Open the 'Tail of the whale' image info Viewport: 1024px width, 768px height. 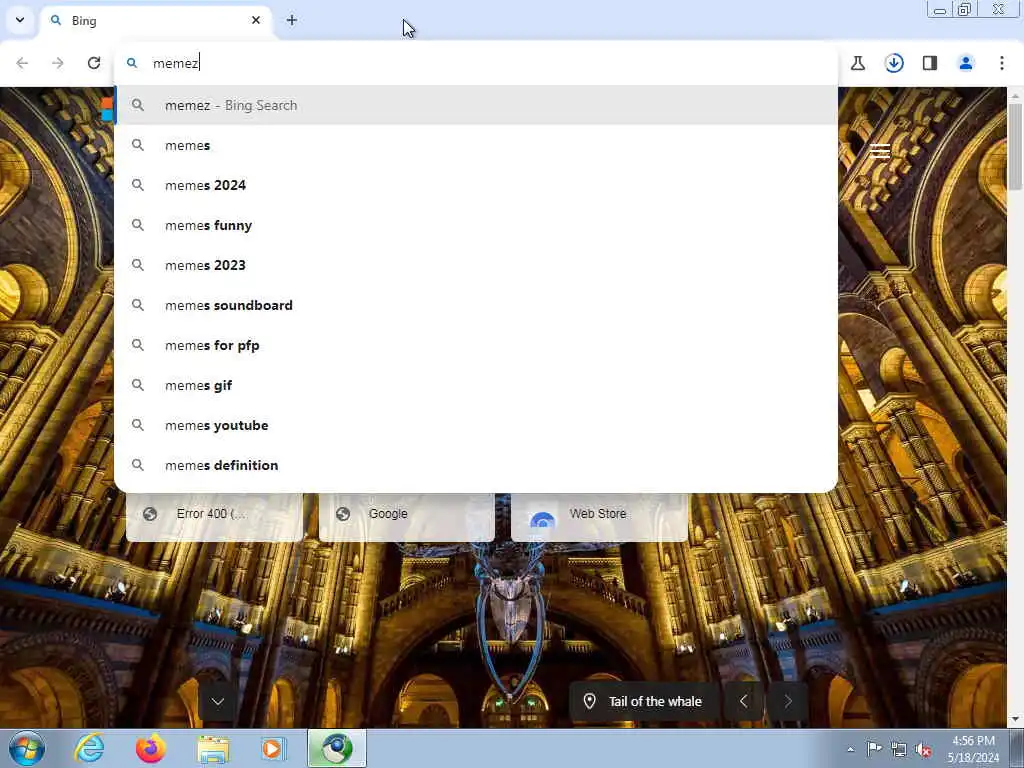(x=644, y=701)
